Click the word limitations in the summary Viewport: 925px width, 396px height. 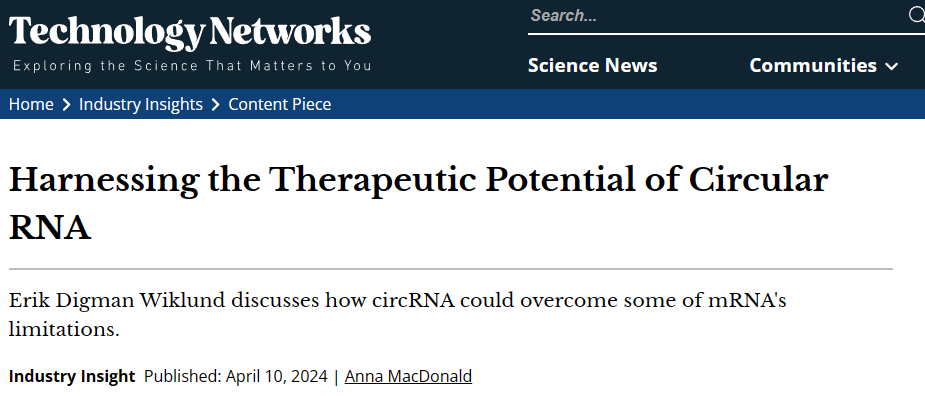point(64,329)
